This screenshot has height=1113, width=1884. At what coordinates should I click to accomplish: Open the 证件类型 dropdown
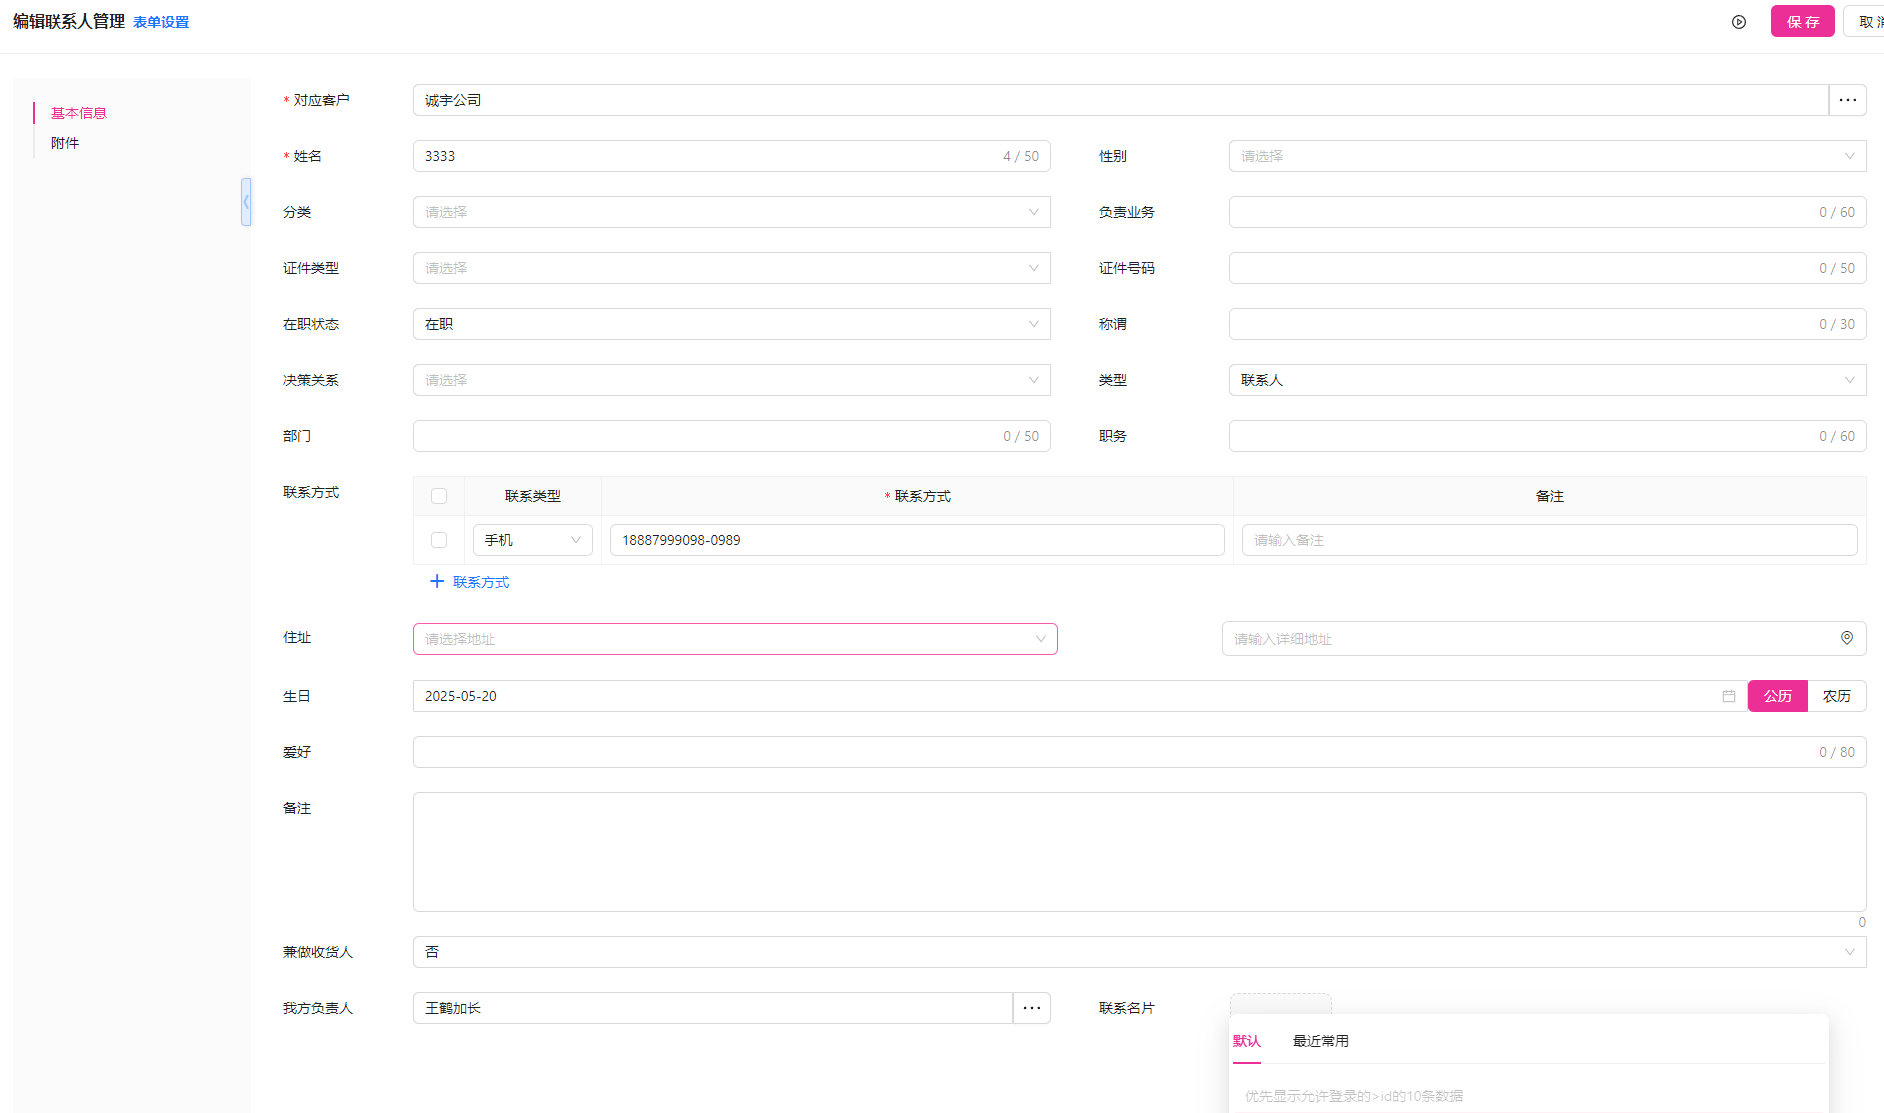coord(732,268)
